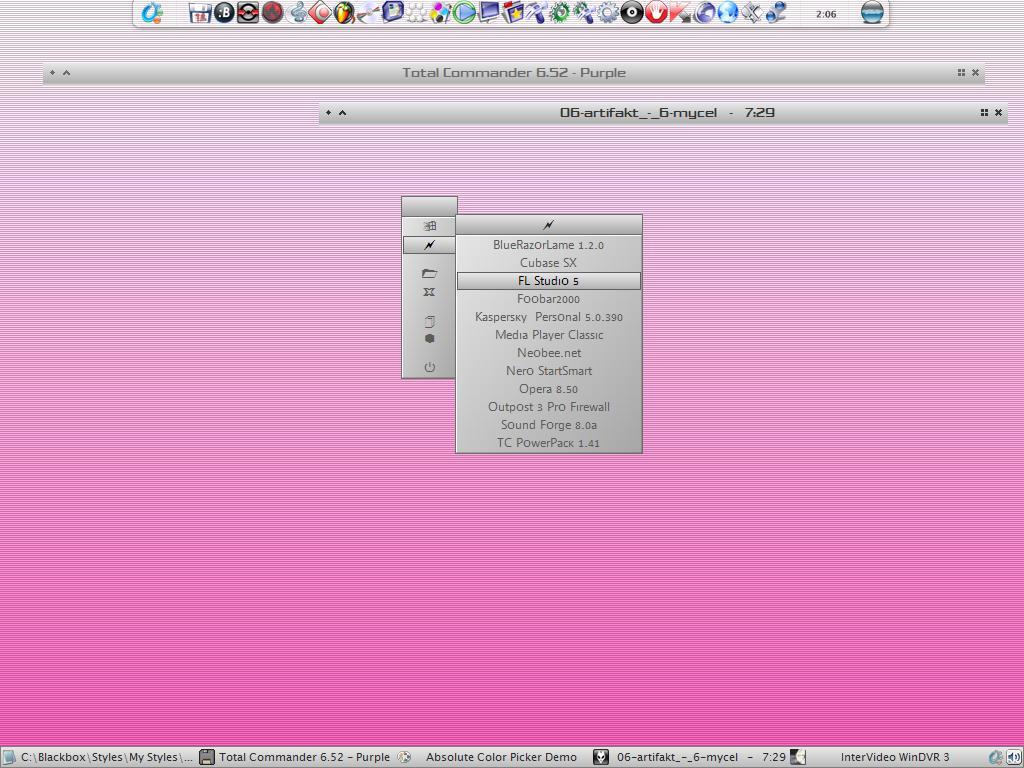Click the speaker volume tray icon

pos(1014,758)
